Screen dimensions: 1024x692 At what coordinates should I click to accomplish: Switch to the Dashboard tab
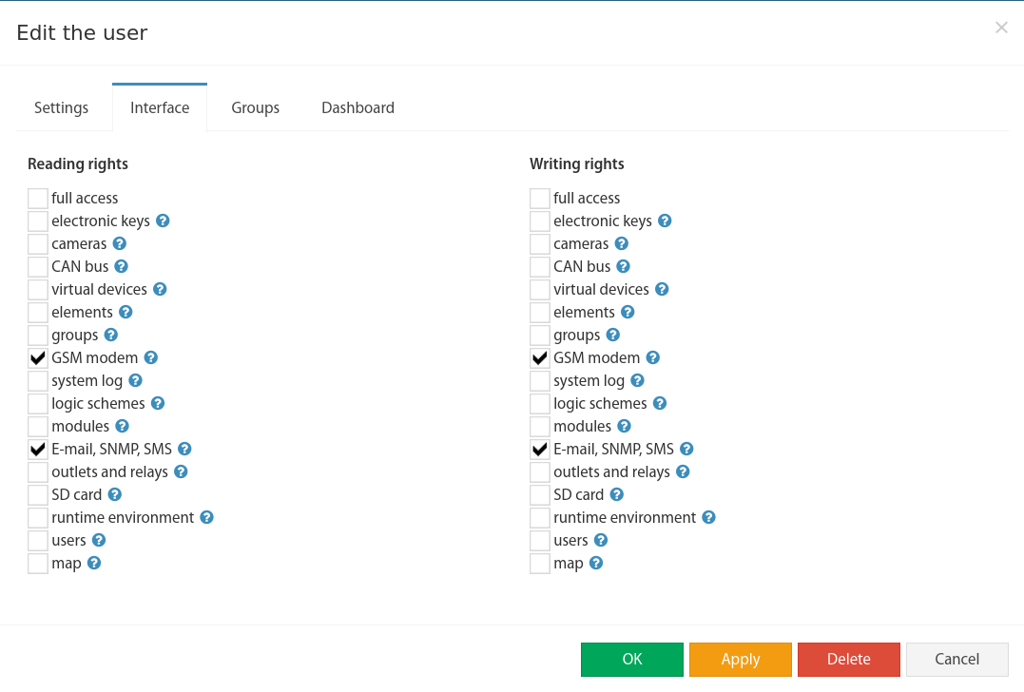358,108
